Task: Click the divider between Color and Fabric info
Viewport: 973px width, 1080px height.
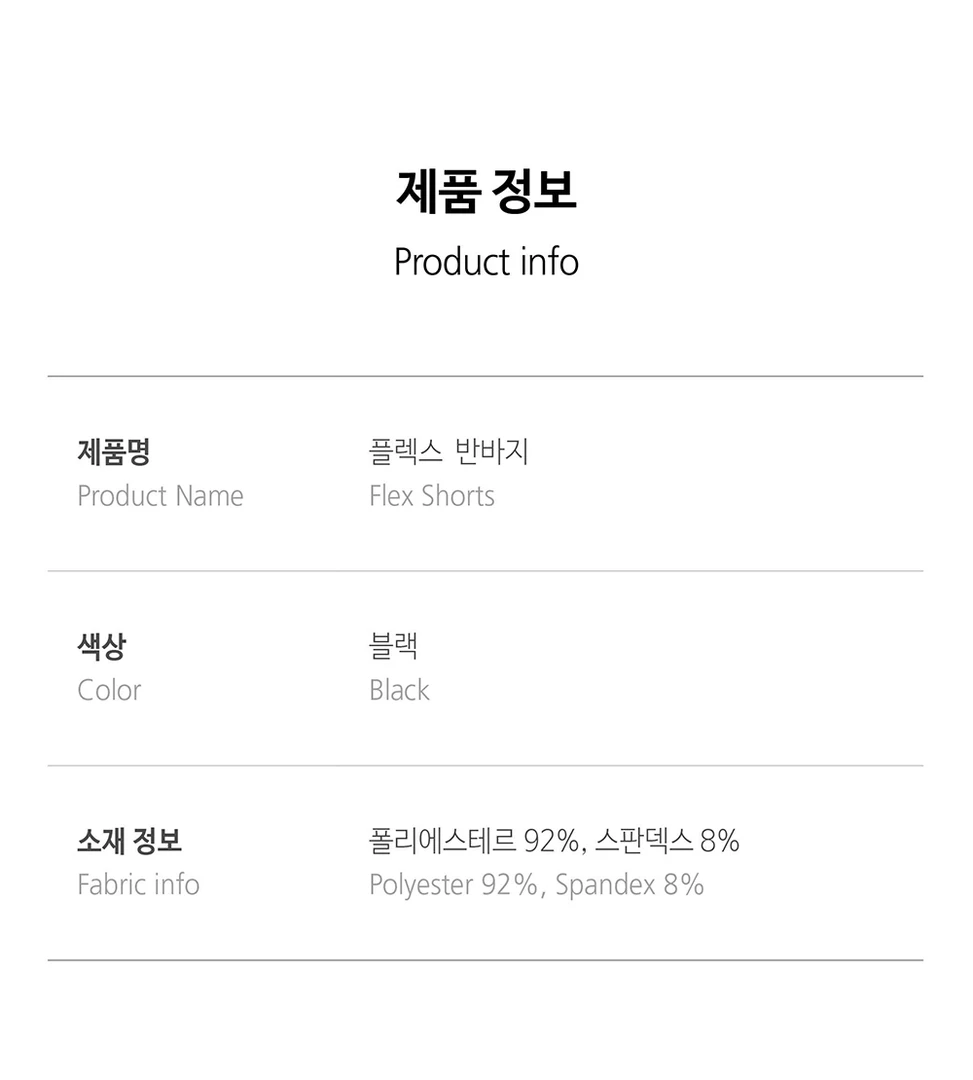Action: pos(486,766)
